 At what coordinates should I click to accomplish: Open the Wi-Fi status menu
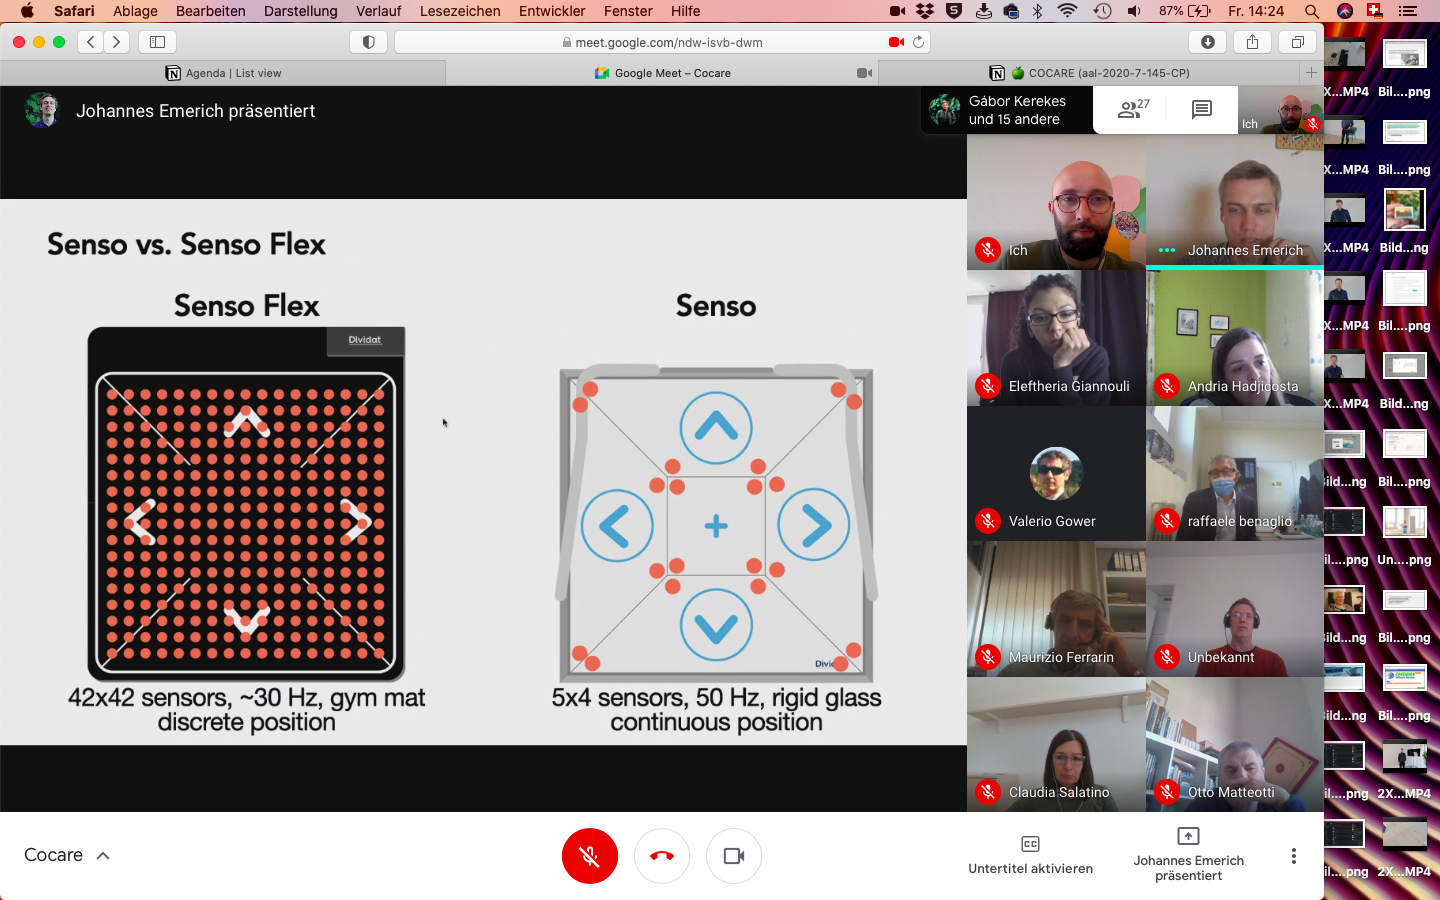point(1067,11)
